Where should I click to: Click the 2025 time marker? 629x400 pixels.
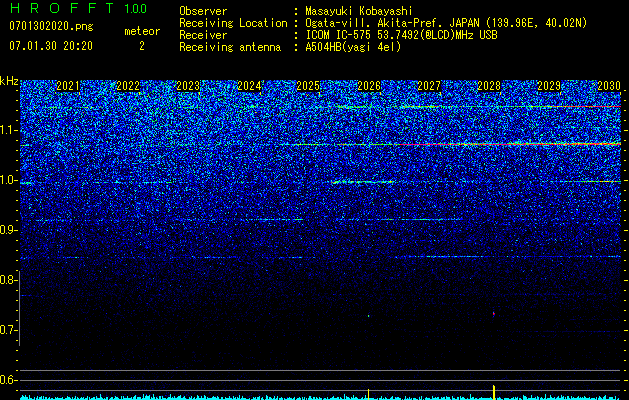click(308, 86)
